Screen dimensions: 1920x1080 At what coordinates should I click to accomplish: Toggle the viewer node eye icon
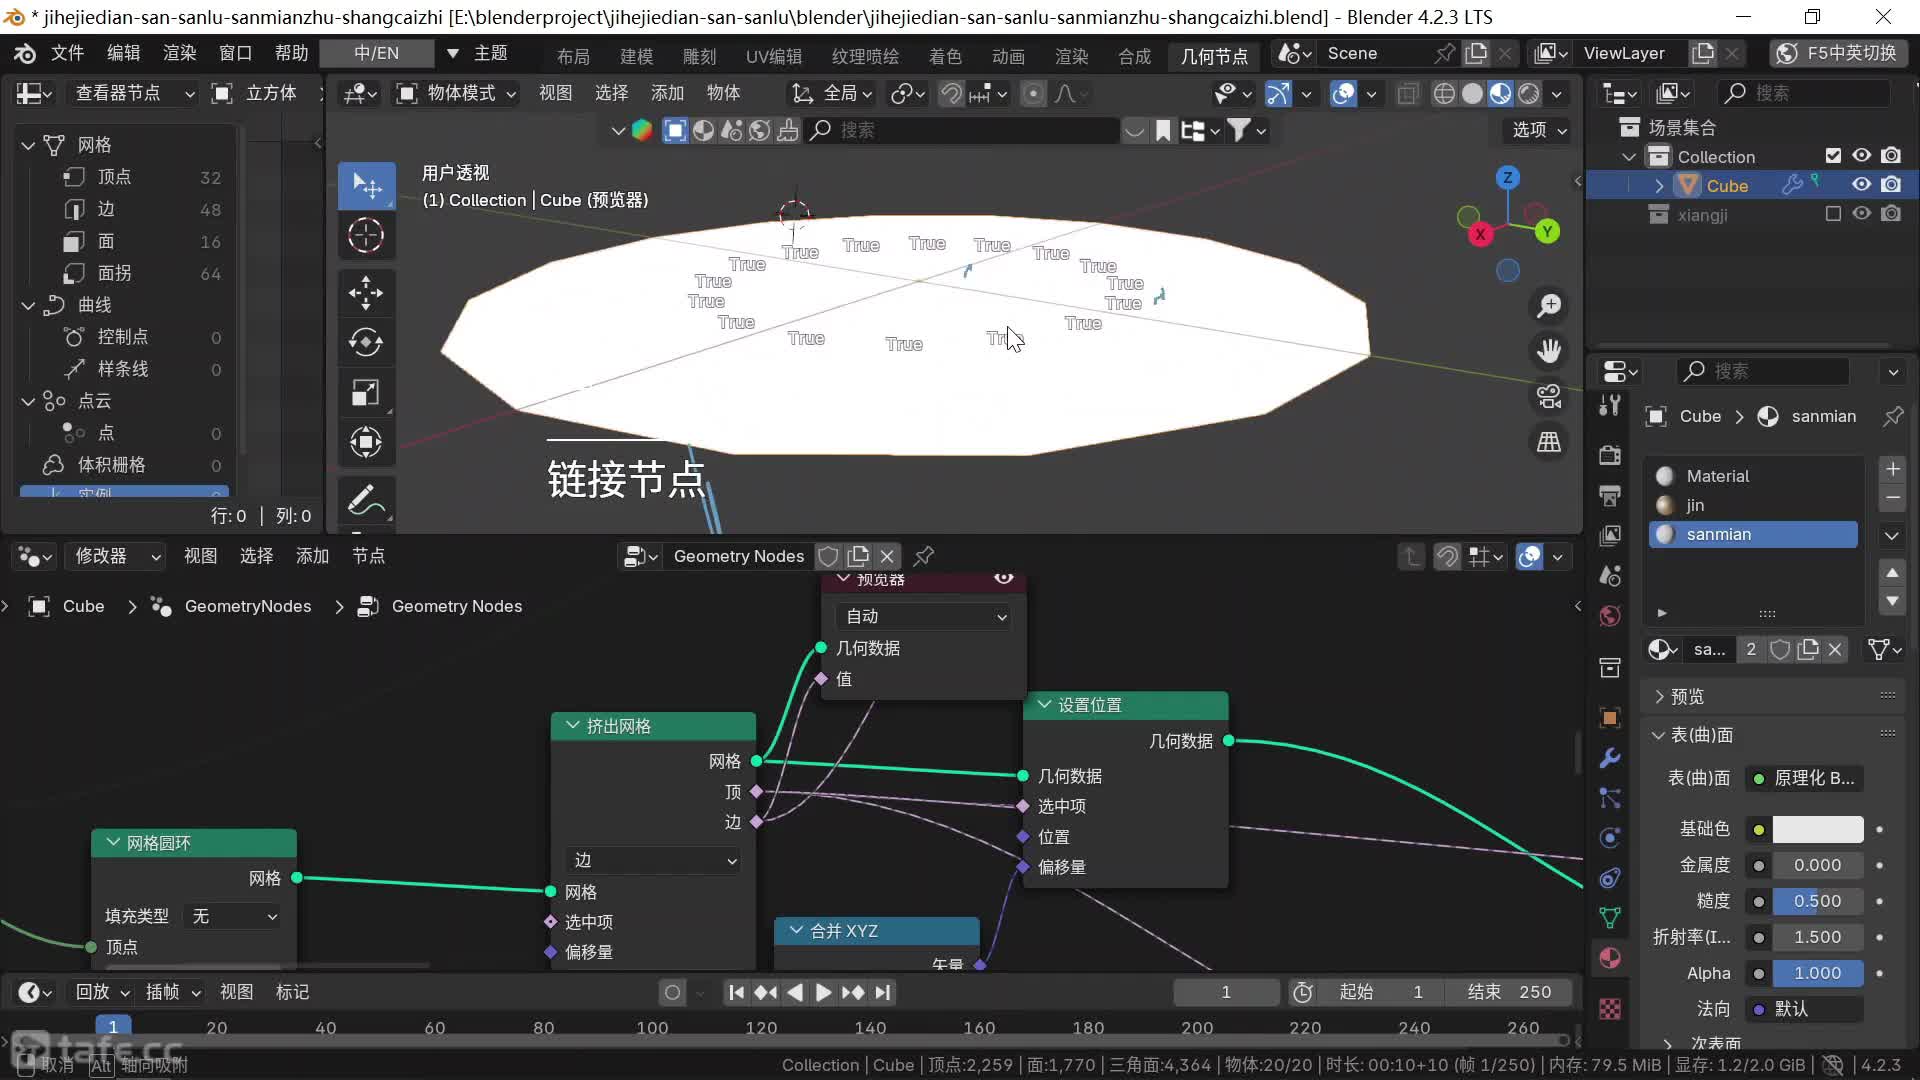coord(1004,579)
